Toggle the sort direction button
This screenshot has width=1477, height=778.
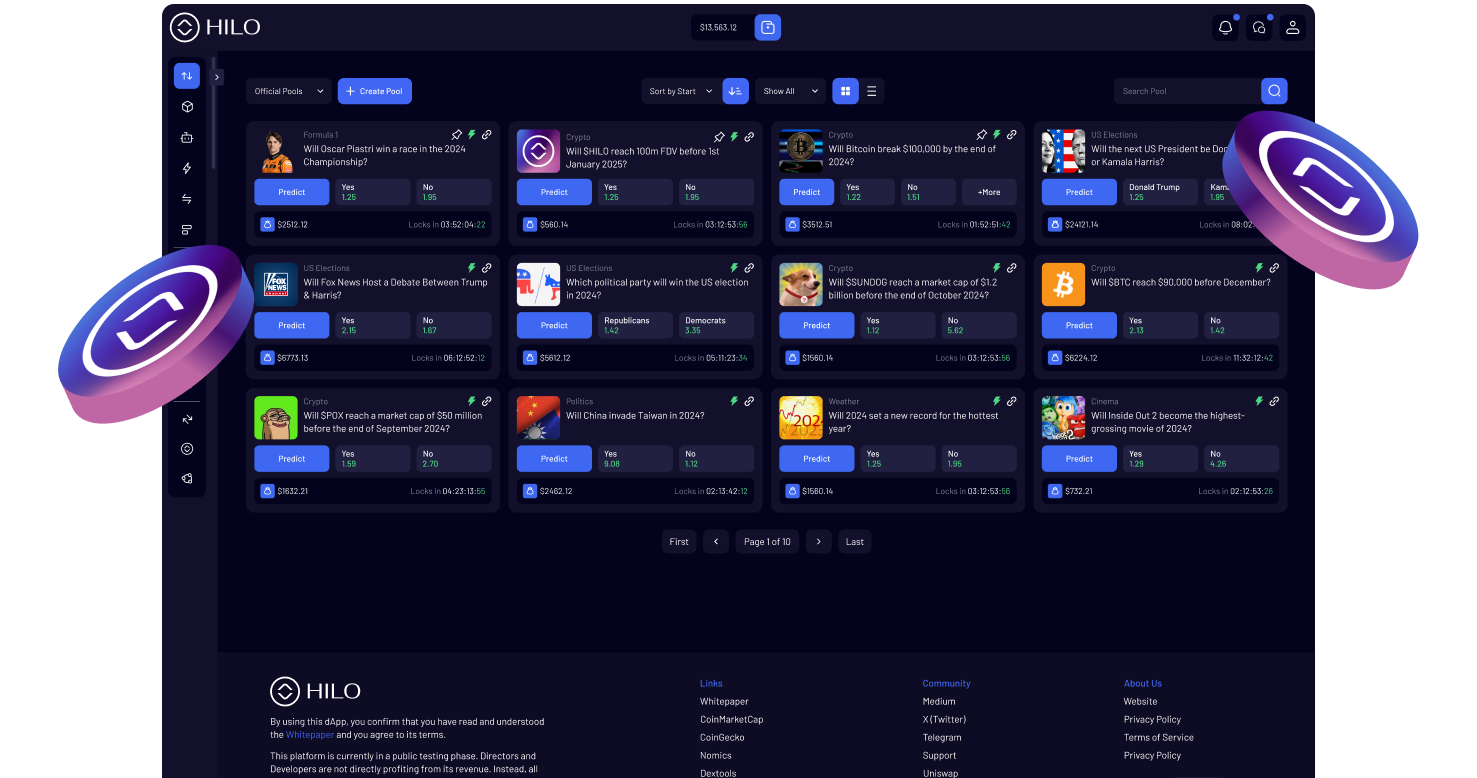(x=736, y=91)
